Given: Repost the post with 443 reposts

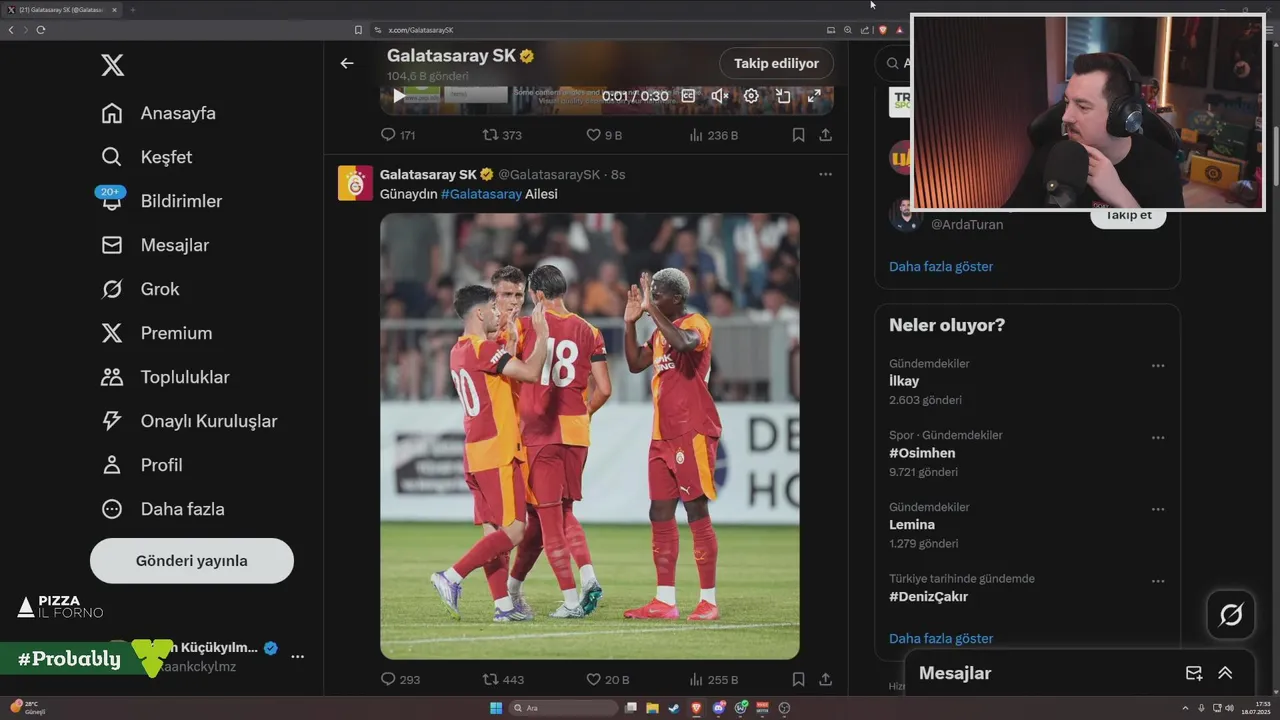Looking at the screenshot, I should tap(503, 679).
